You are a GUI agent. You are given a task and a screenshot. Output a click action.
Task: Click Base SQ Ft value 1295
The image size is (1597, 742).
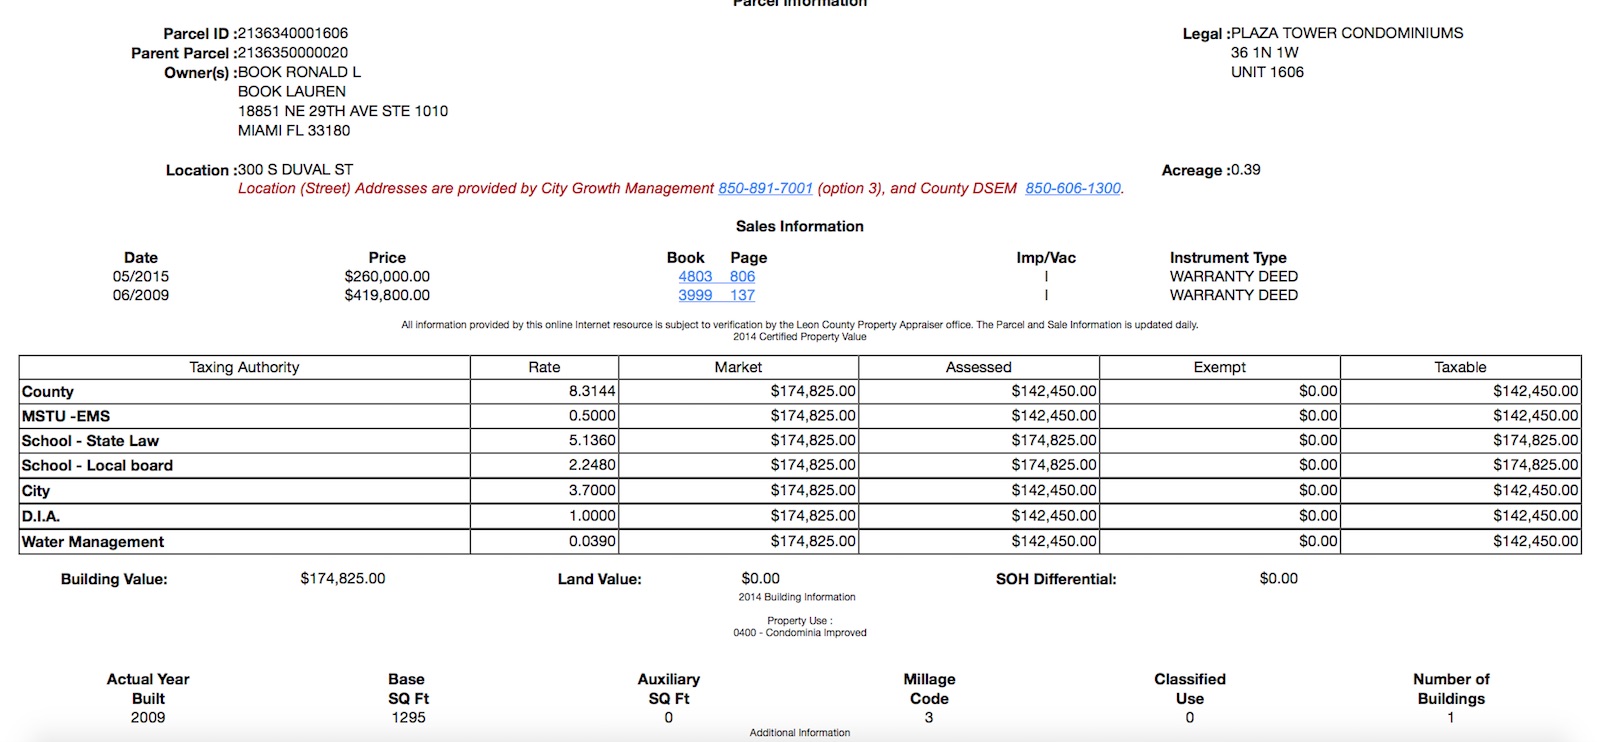(x=408, y=717)
